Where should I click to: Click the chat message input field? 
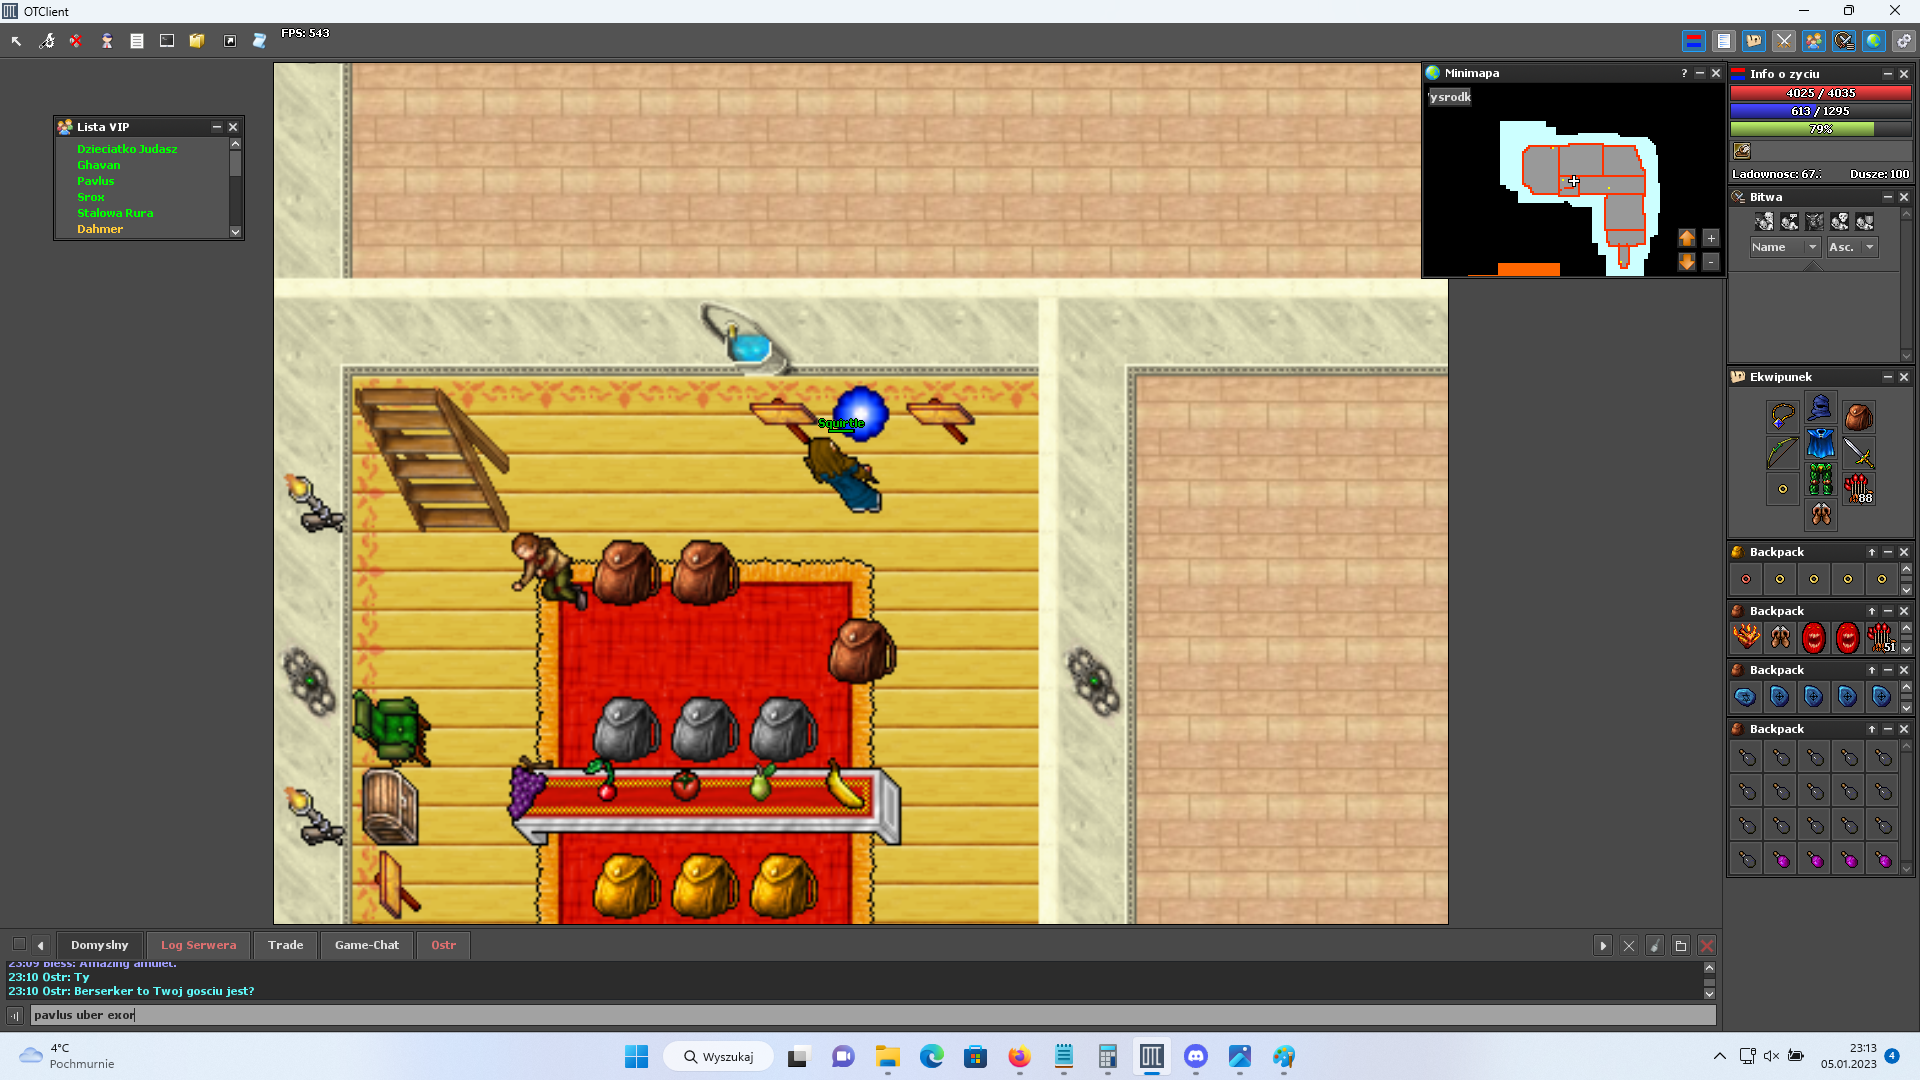click(x=872, y=1015)
